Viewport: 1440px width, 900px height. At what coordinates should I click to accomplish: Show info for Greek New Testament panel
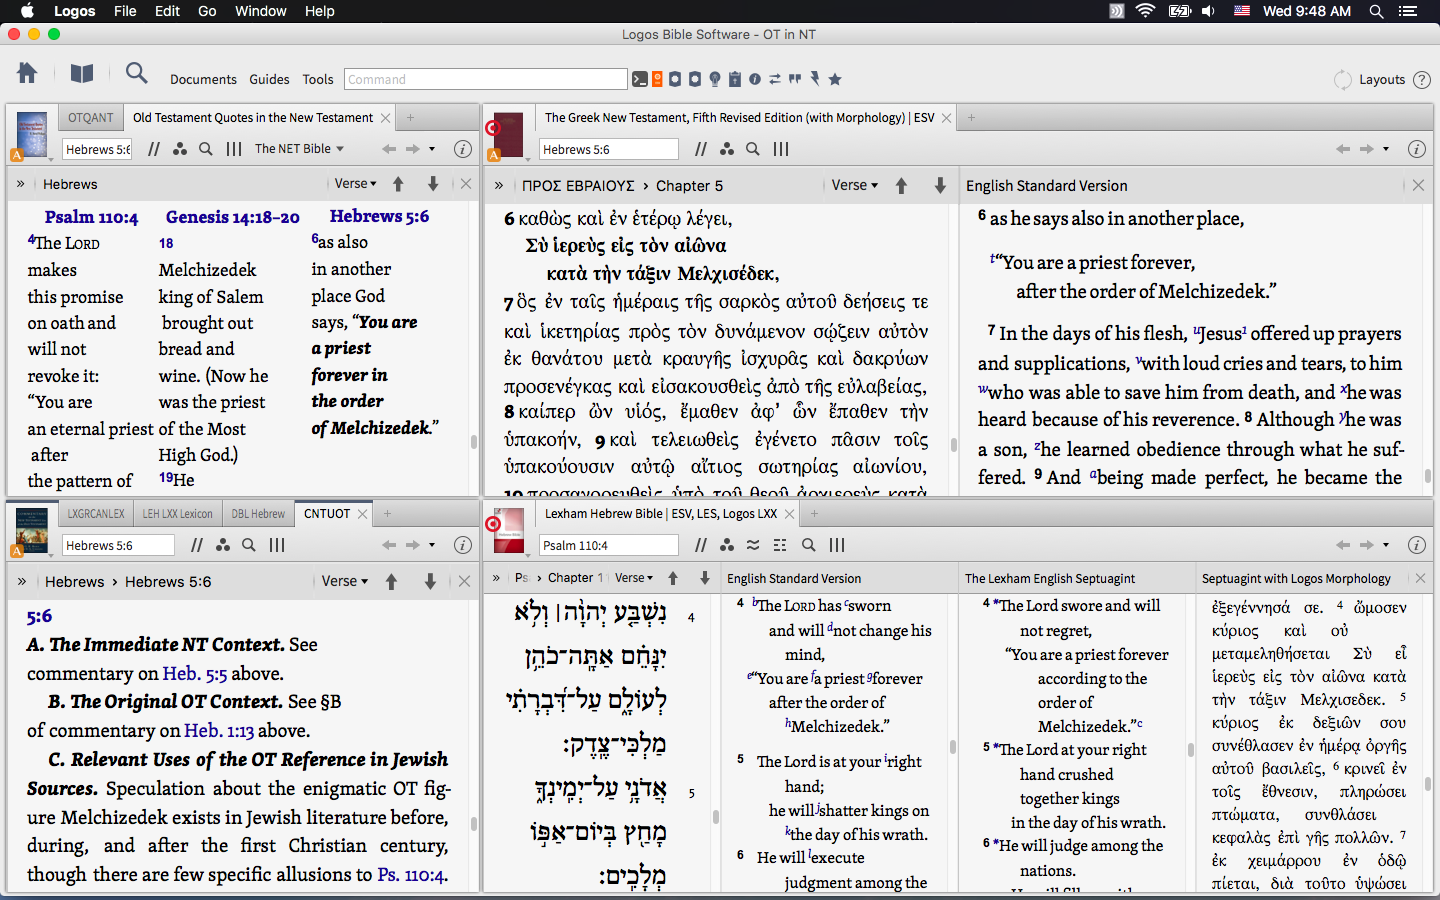pyautogui.click(x=1417, y=149)
